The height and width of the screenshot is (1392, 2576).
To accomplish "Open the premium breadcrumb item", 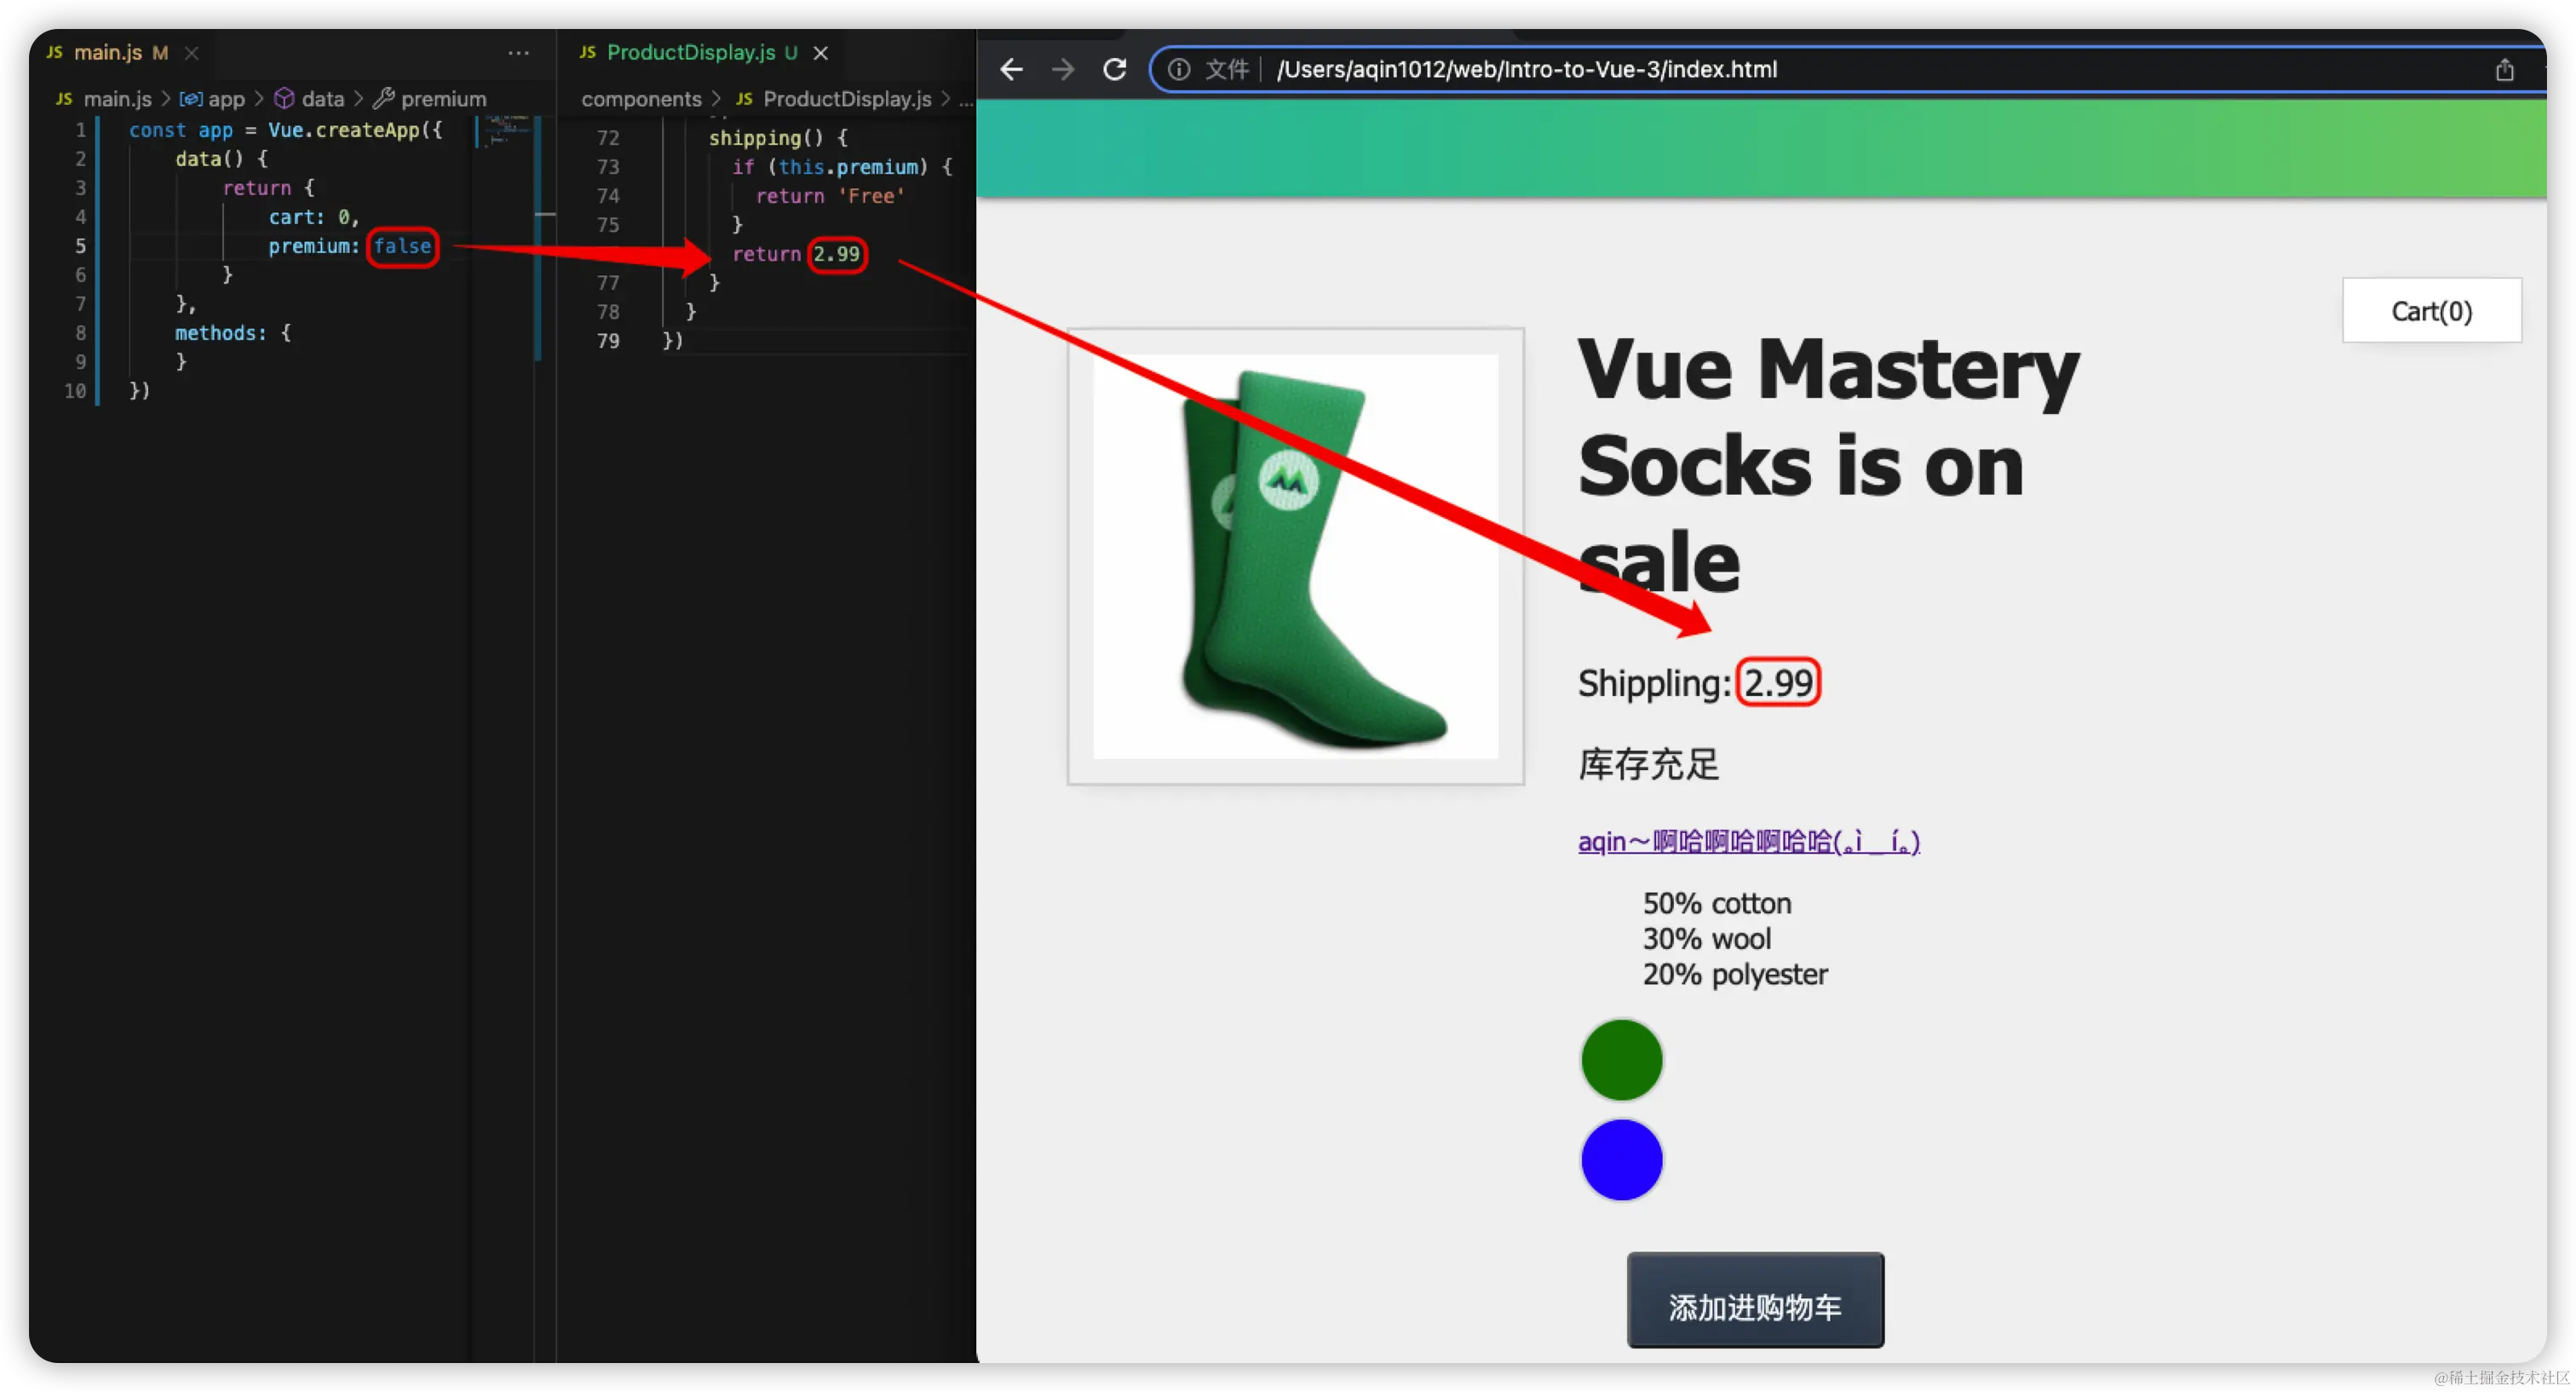I will pos(443,99).
